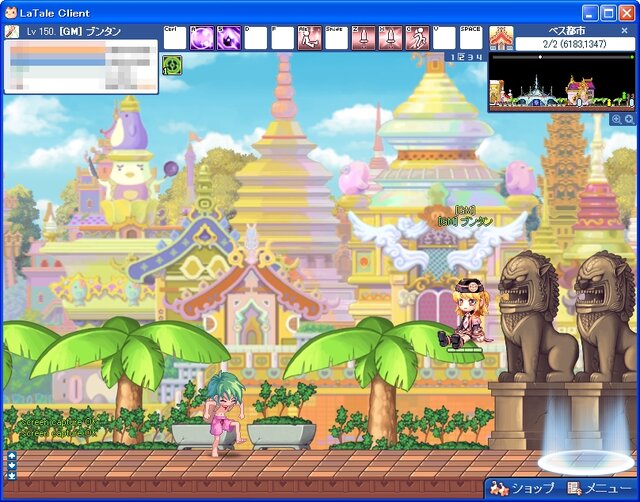640x502 pixels.
Task: Open the ショップ shop button
Action: click(522, 489)
